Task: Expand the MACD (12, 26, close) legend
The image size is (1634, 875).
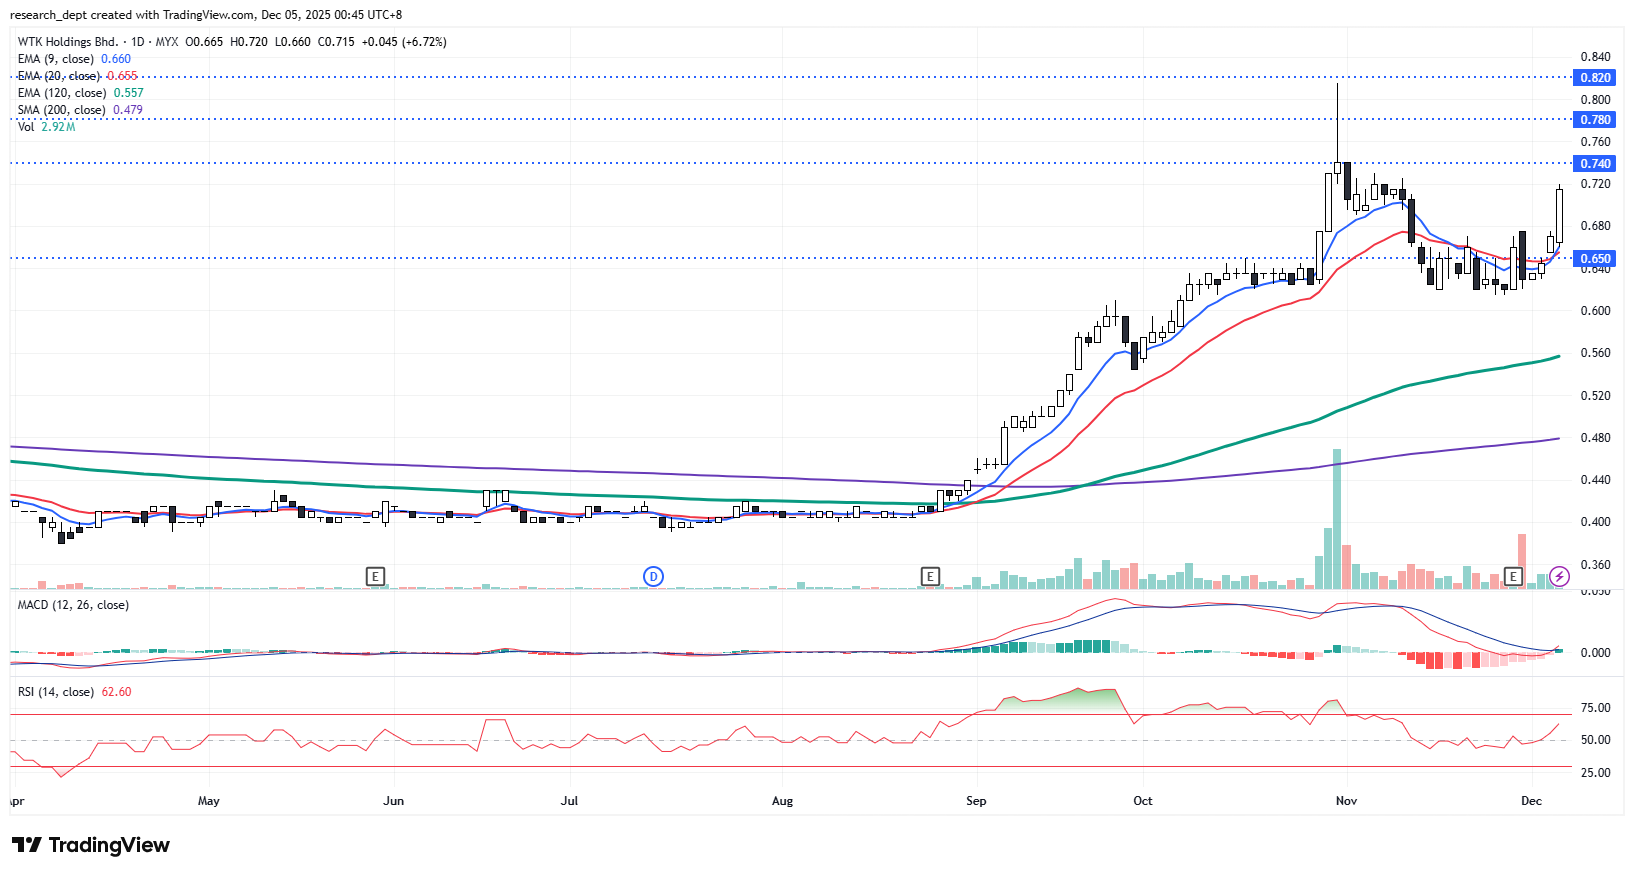Action: coord(73,605)
